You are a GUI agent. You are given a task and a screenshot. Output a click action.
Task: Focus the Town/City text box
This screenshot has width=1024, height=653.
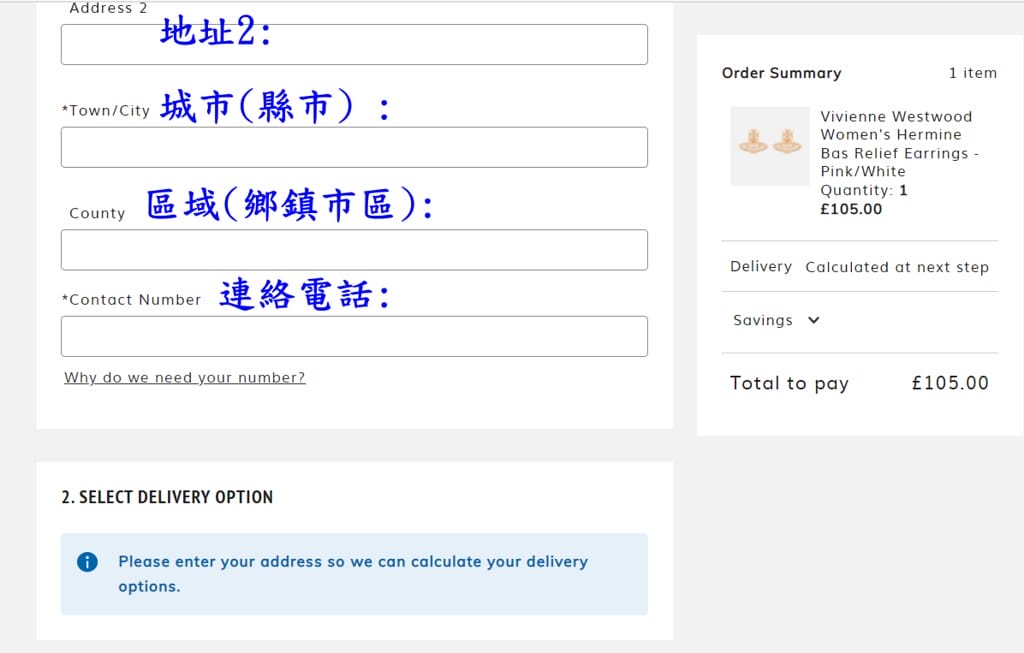click(x=354, y=147)
